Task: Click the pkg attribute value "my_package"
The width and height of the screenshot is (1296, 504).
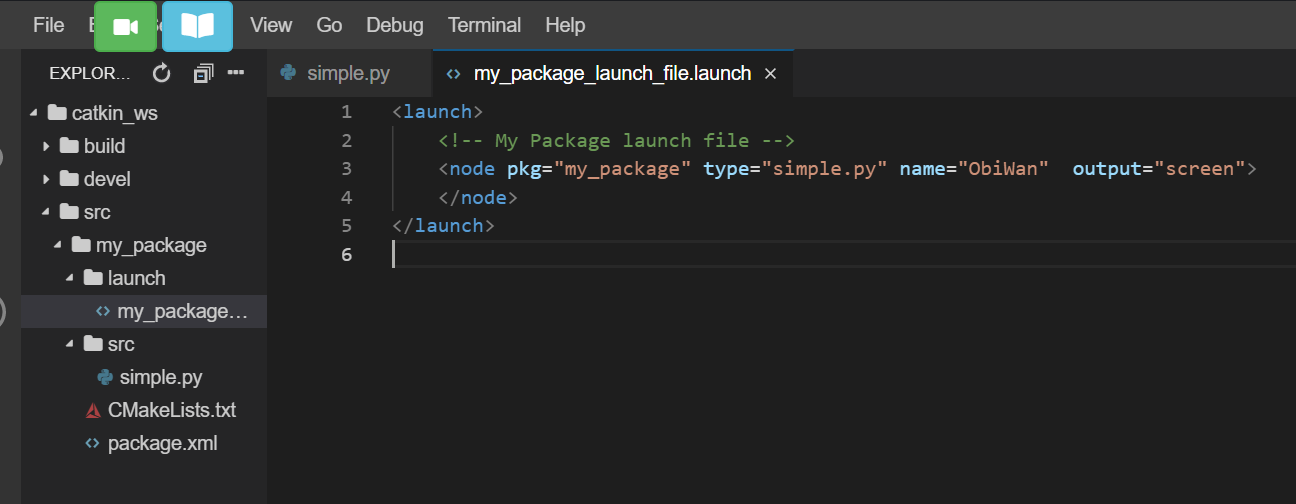Action: 622,169
